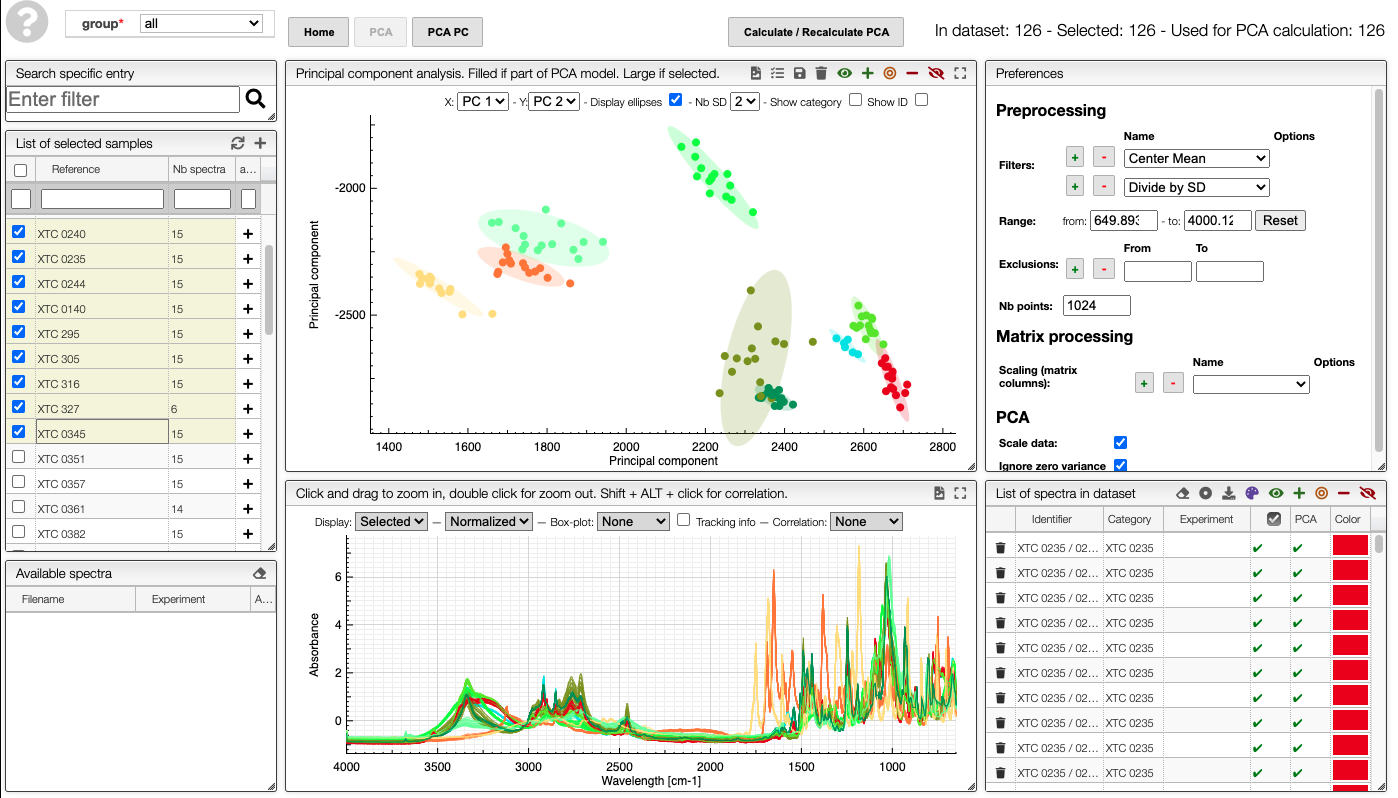
Task: Expand the PCA panel to fullscreen
Action: [x=960, y=73]
